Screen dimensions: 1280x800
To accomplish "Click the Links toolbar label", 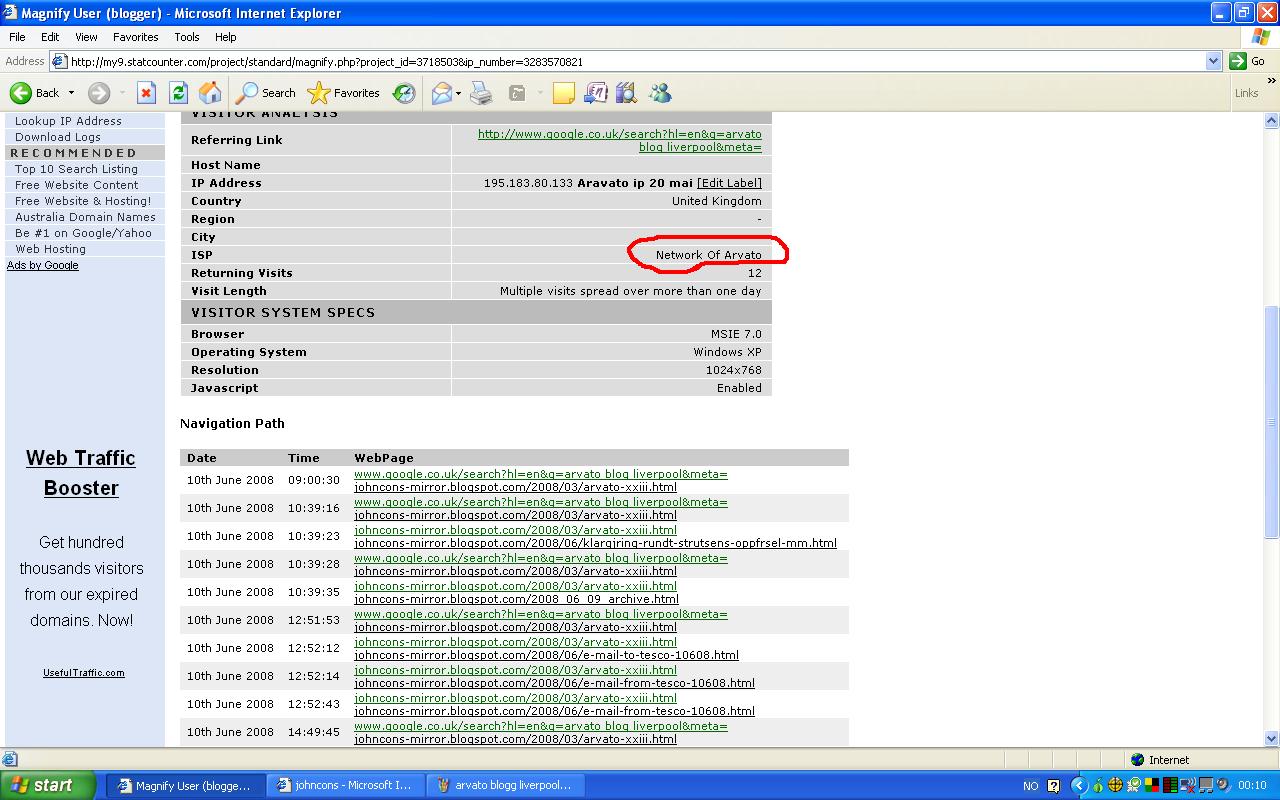I will [1246, 93].
